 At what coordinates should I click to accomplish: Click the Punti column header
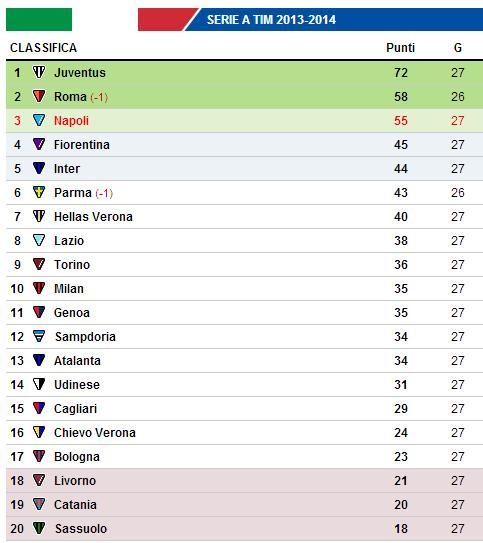pos(400,48)
